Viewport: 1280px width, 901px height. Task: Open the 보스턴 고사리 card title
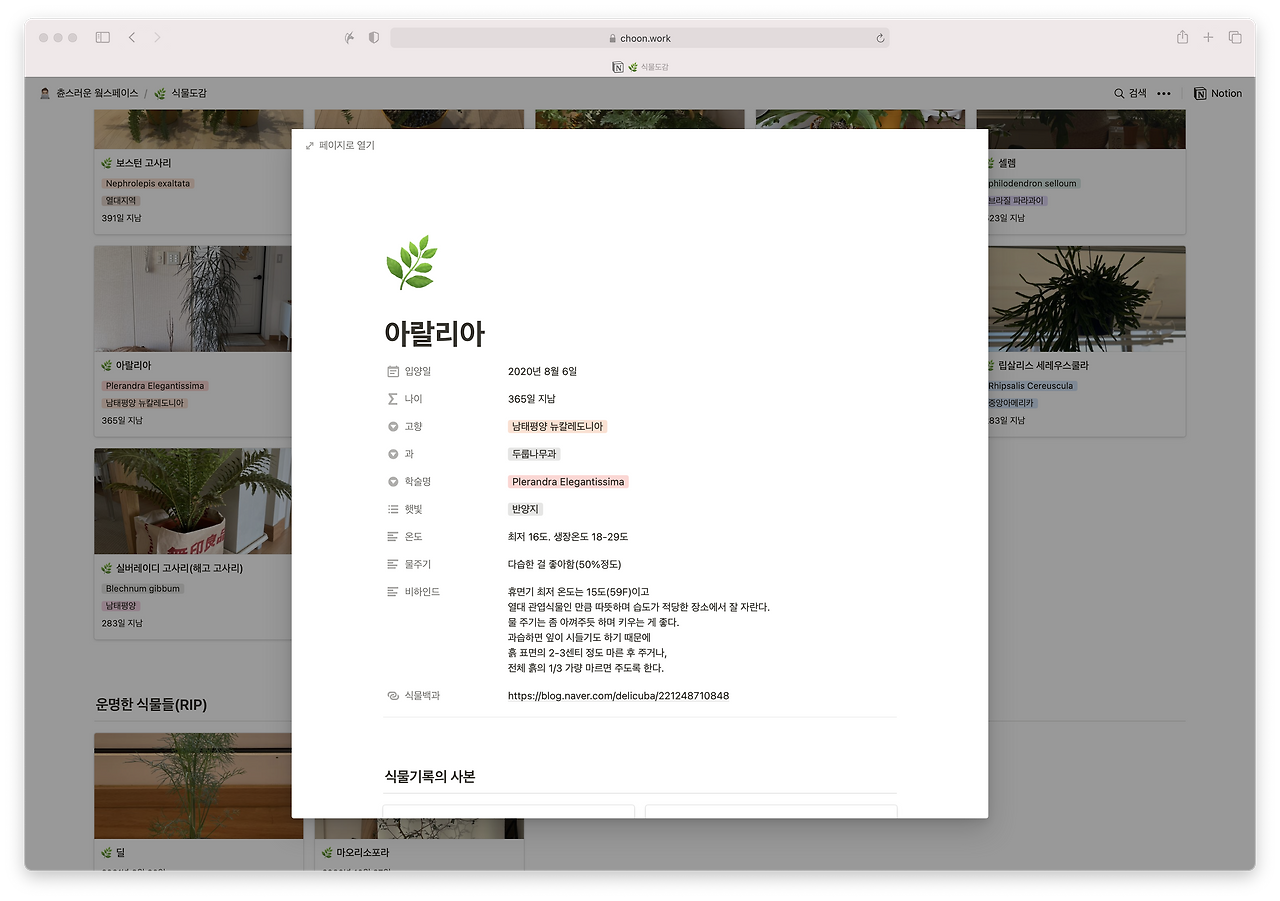[144, 163]
